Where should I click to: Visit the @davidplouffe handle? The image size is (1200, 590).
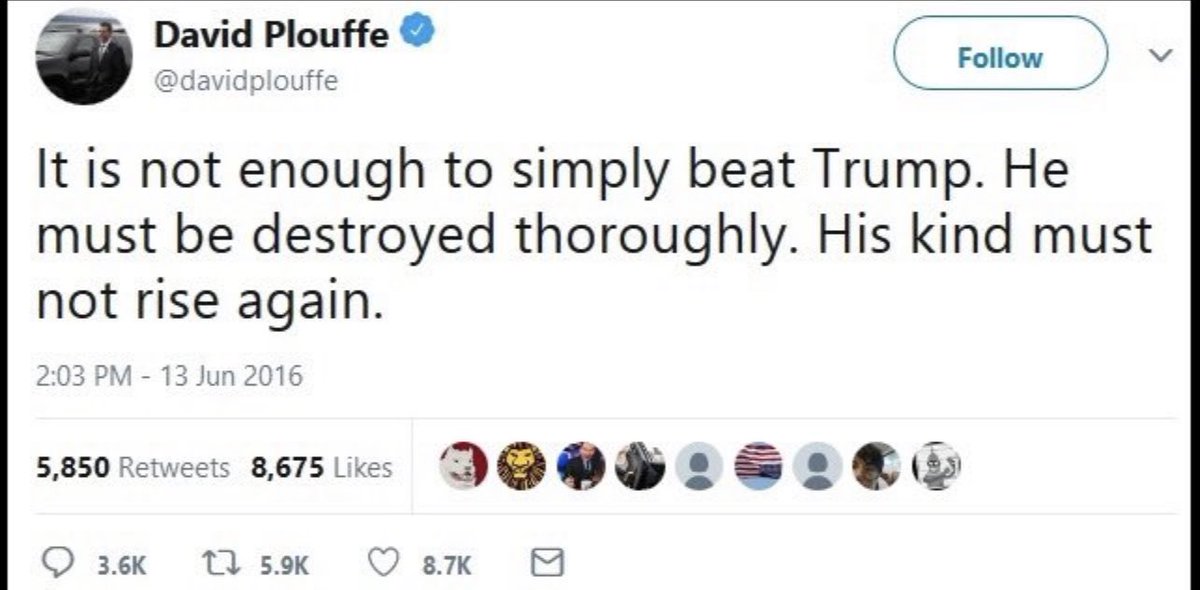click(245, 81)
